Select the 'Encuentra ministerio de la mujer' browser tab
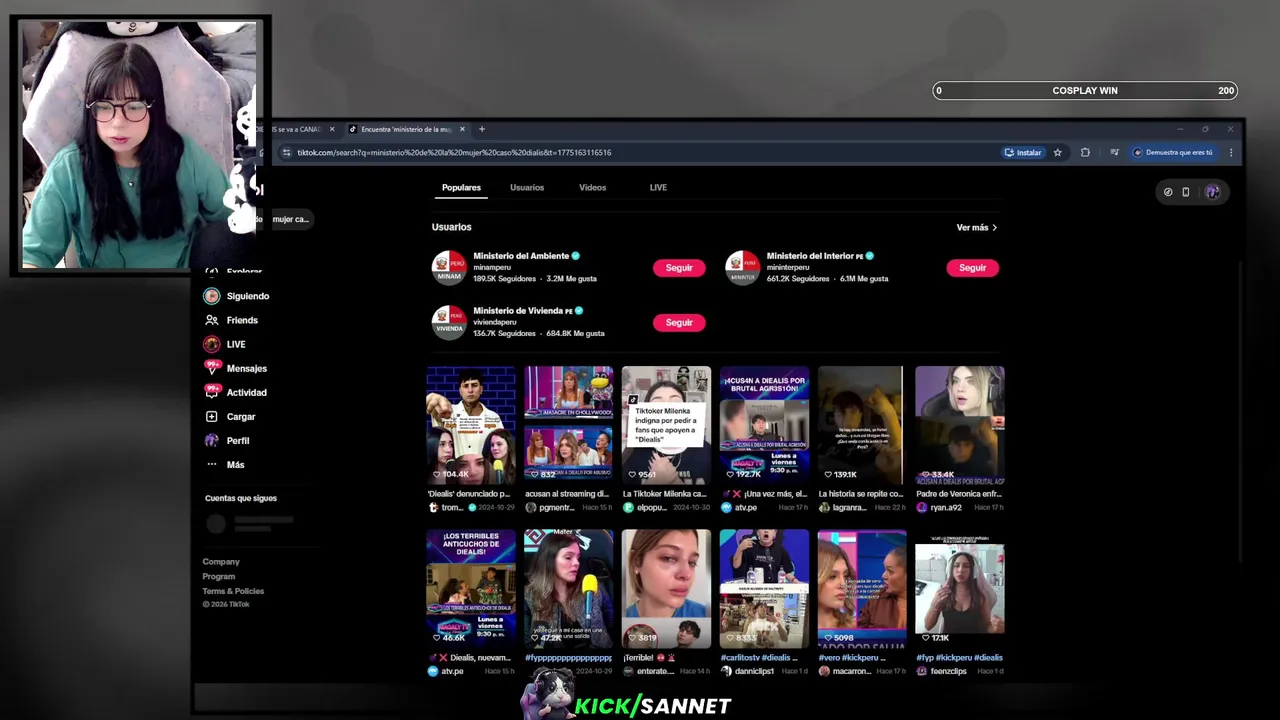1280x720 pixels. tap(406, 129)
